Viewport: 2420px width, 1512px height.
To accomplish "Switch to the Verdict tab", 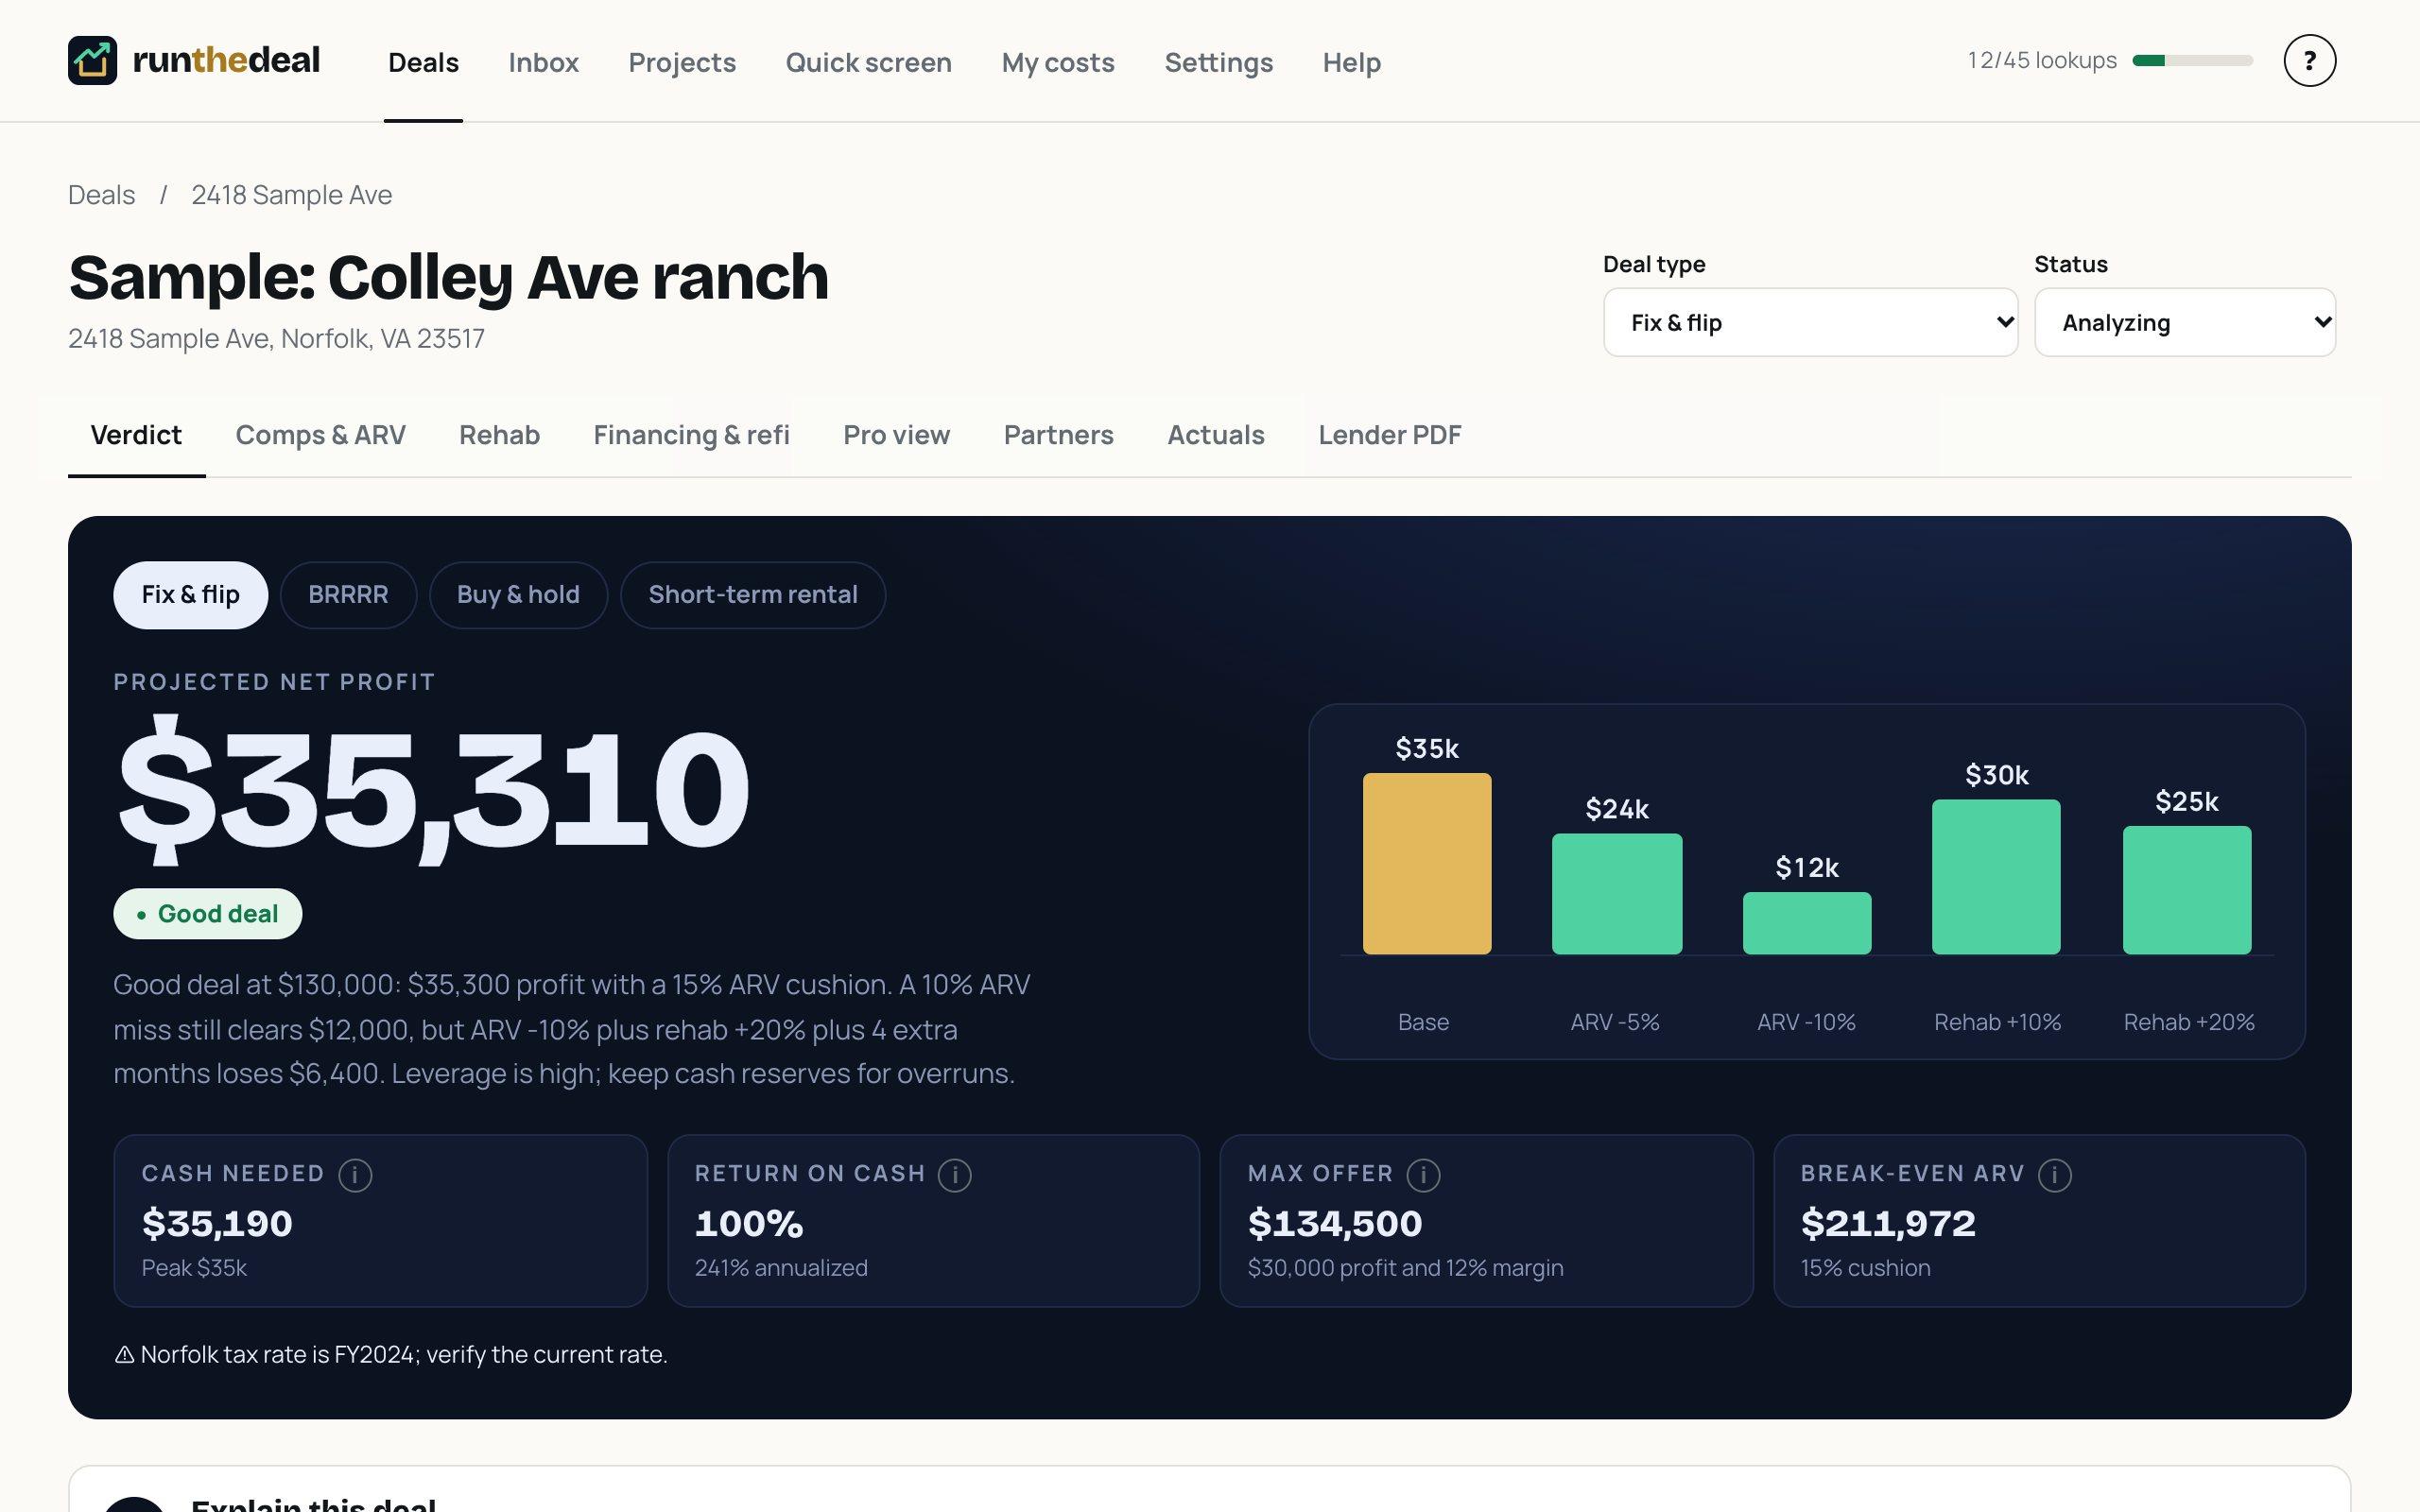I will (136, 435).
